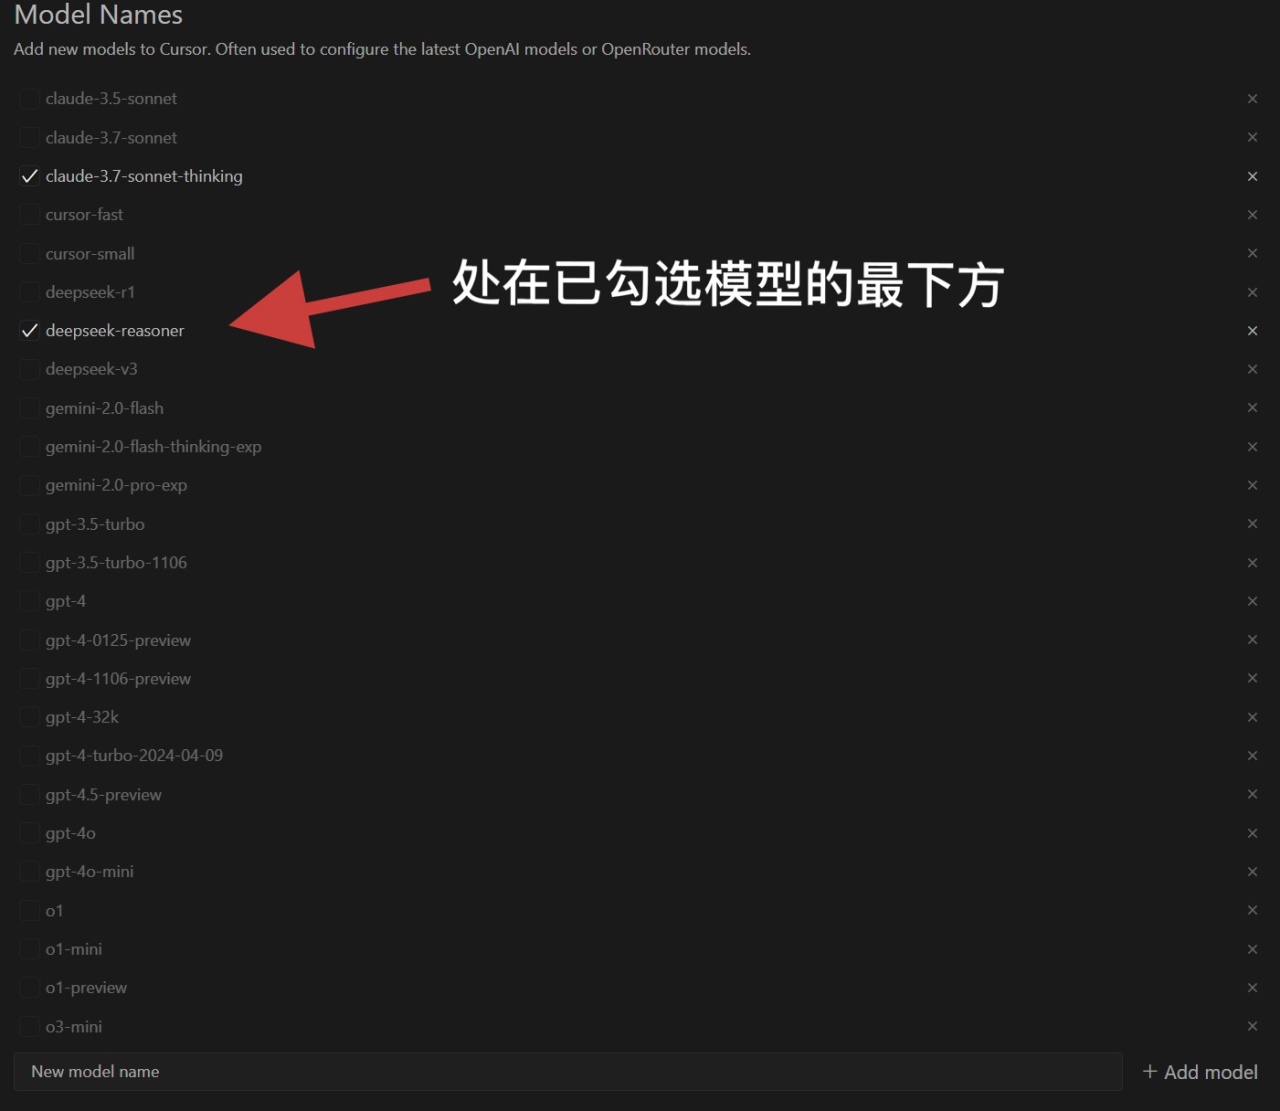1280x1111 pixels.
Task: Check the o3-mini model box
Action: coord(29,1026)
